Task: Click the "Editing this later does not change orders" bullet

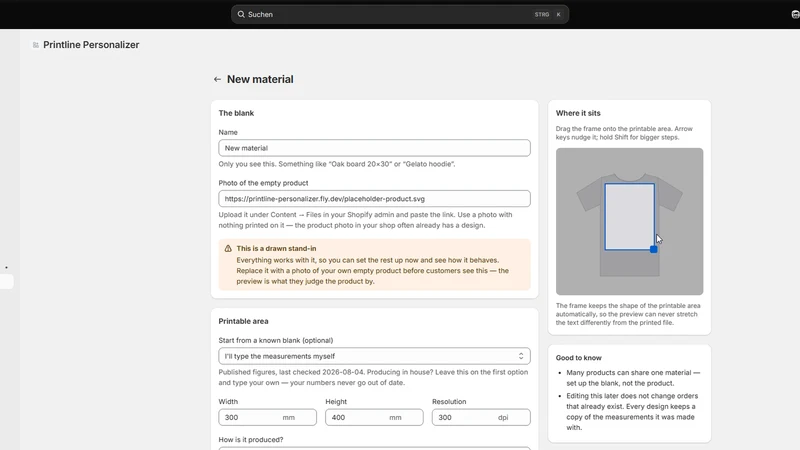Action: (633, 412)
